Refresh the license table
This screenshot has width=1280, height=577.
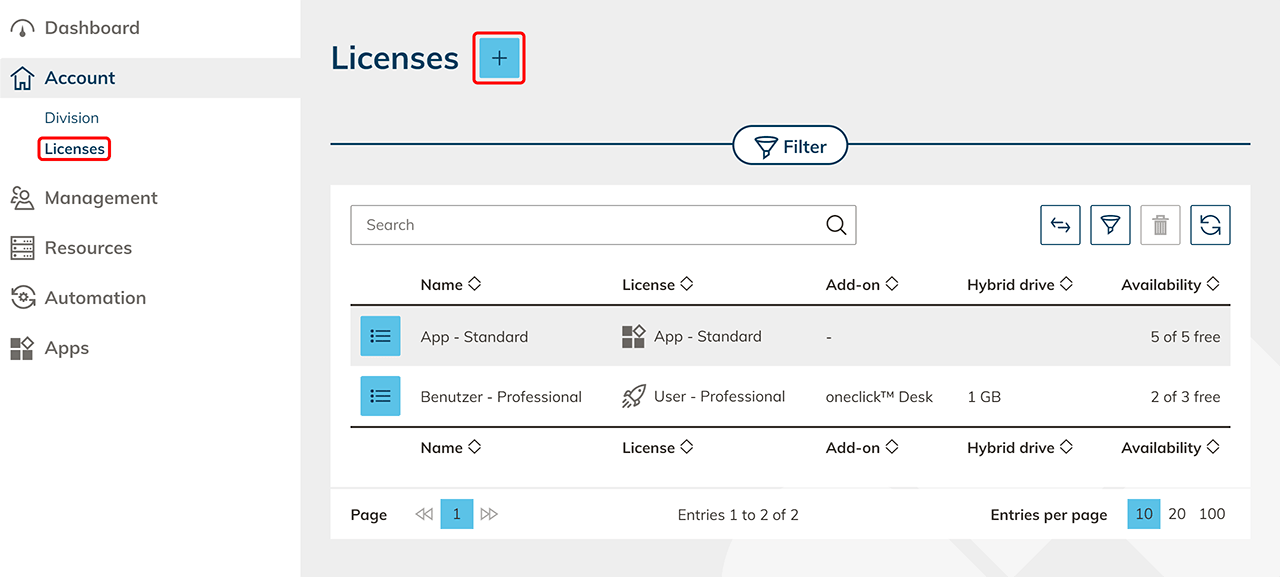[x=1210, y=225]
